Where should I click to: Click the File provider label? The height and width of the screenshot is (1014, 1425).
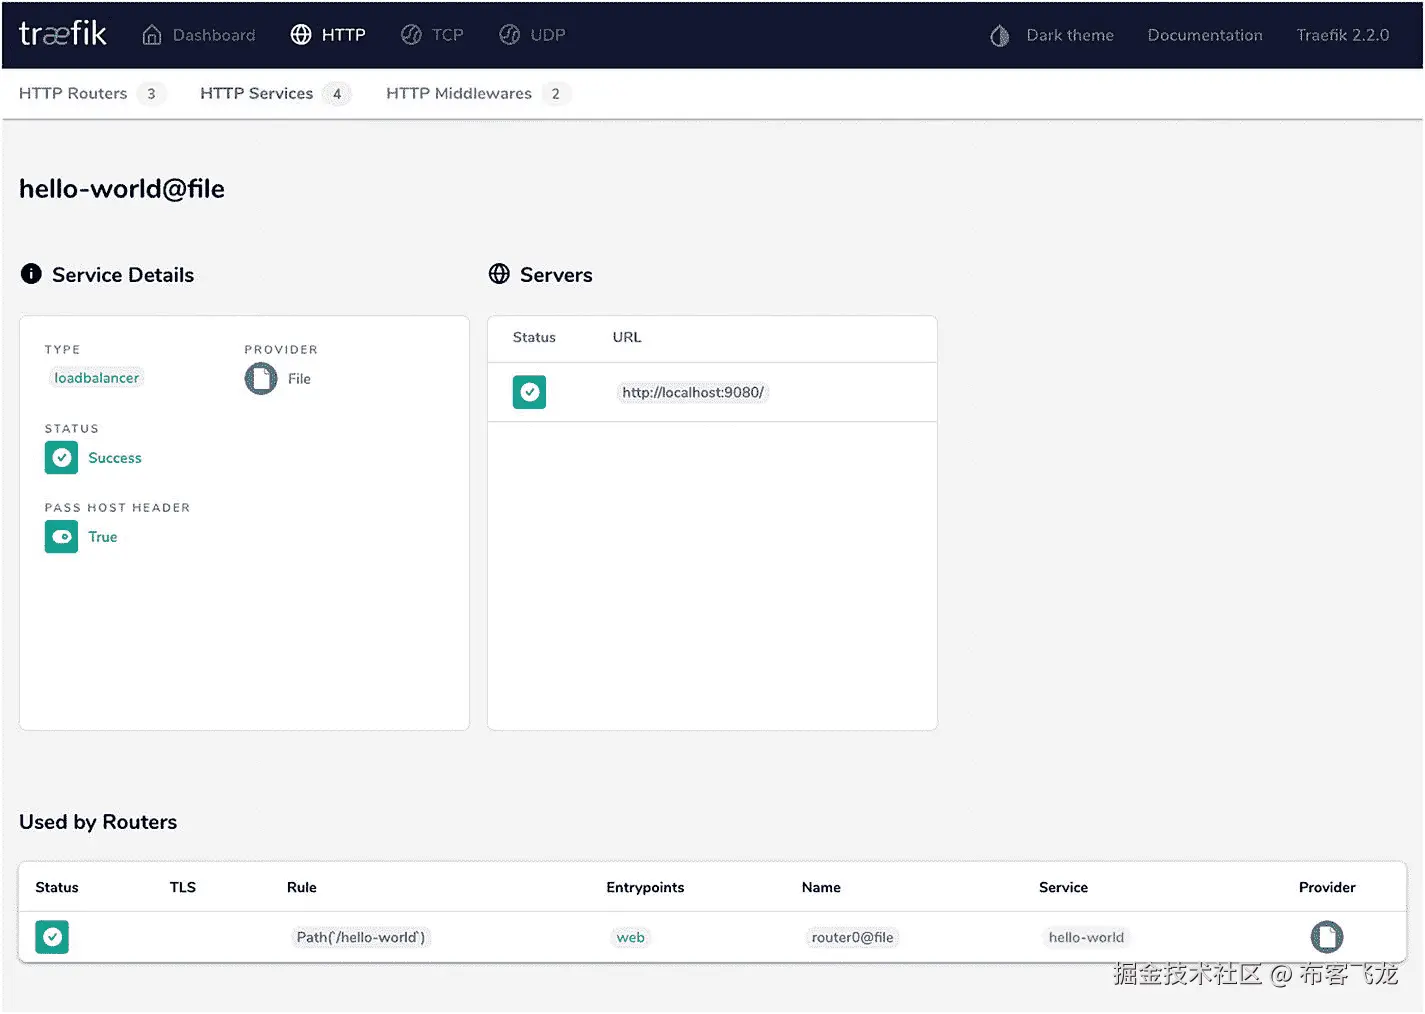299,379
